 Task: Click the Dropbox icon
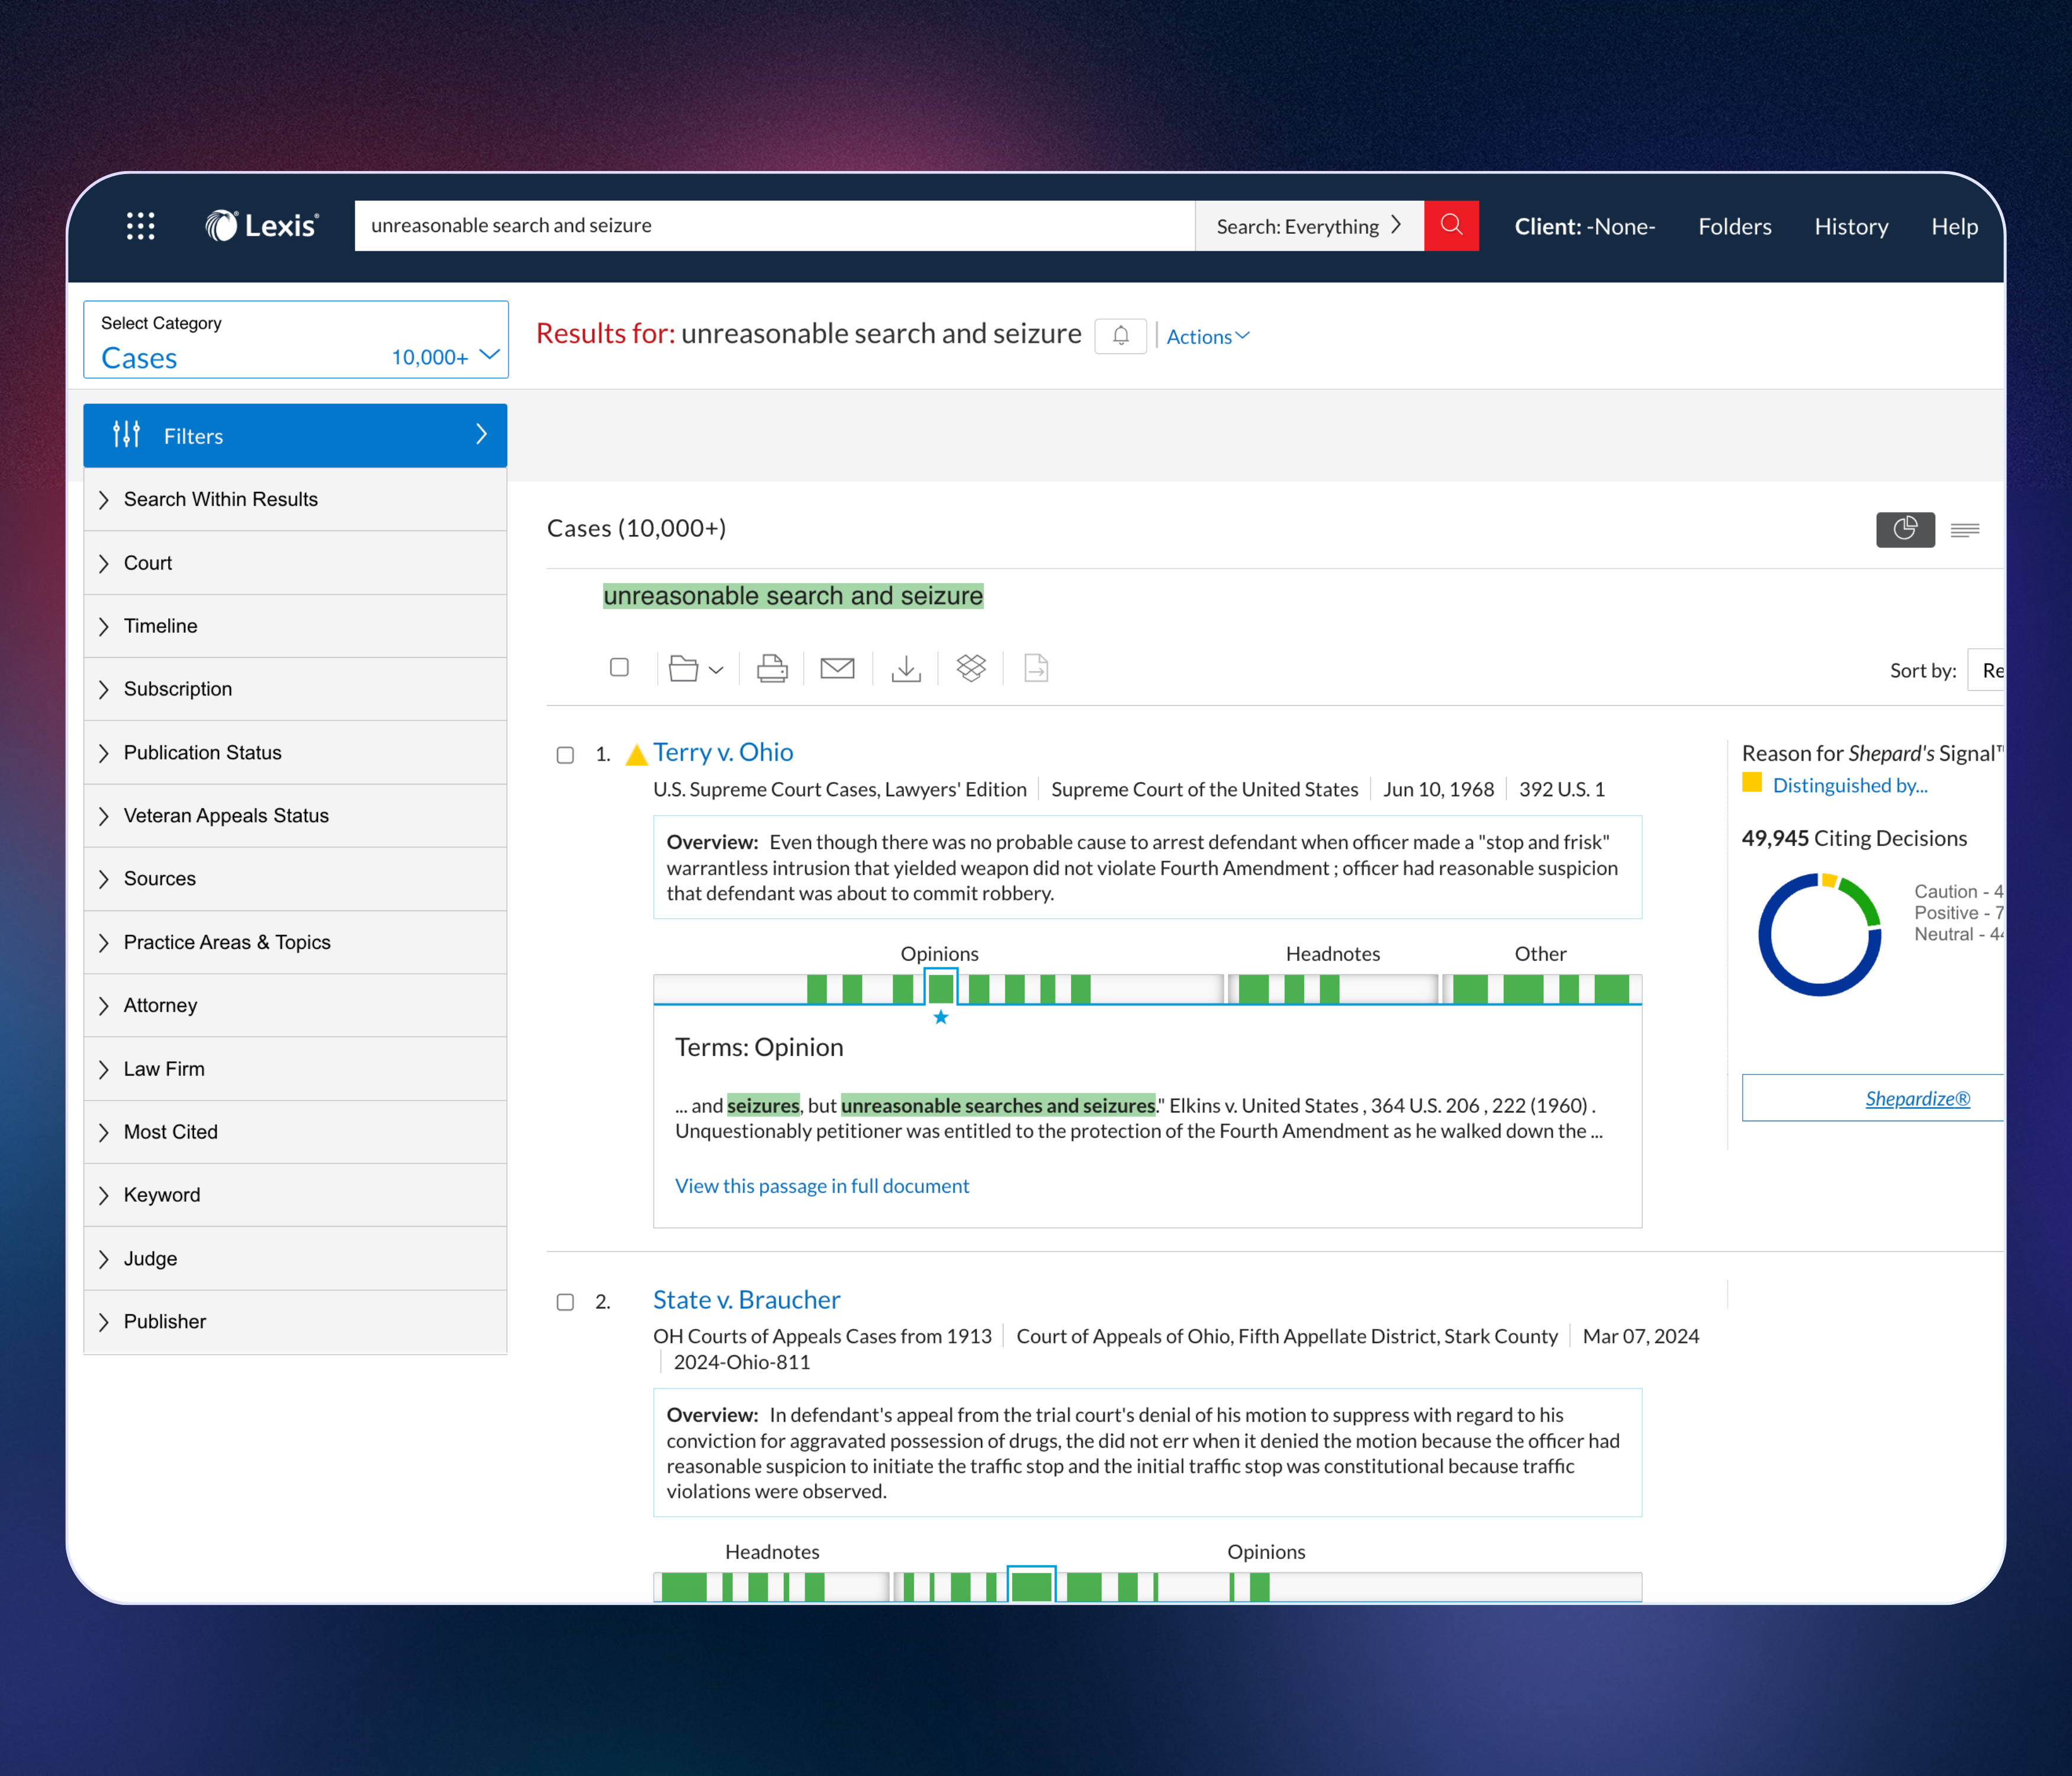971,668
